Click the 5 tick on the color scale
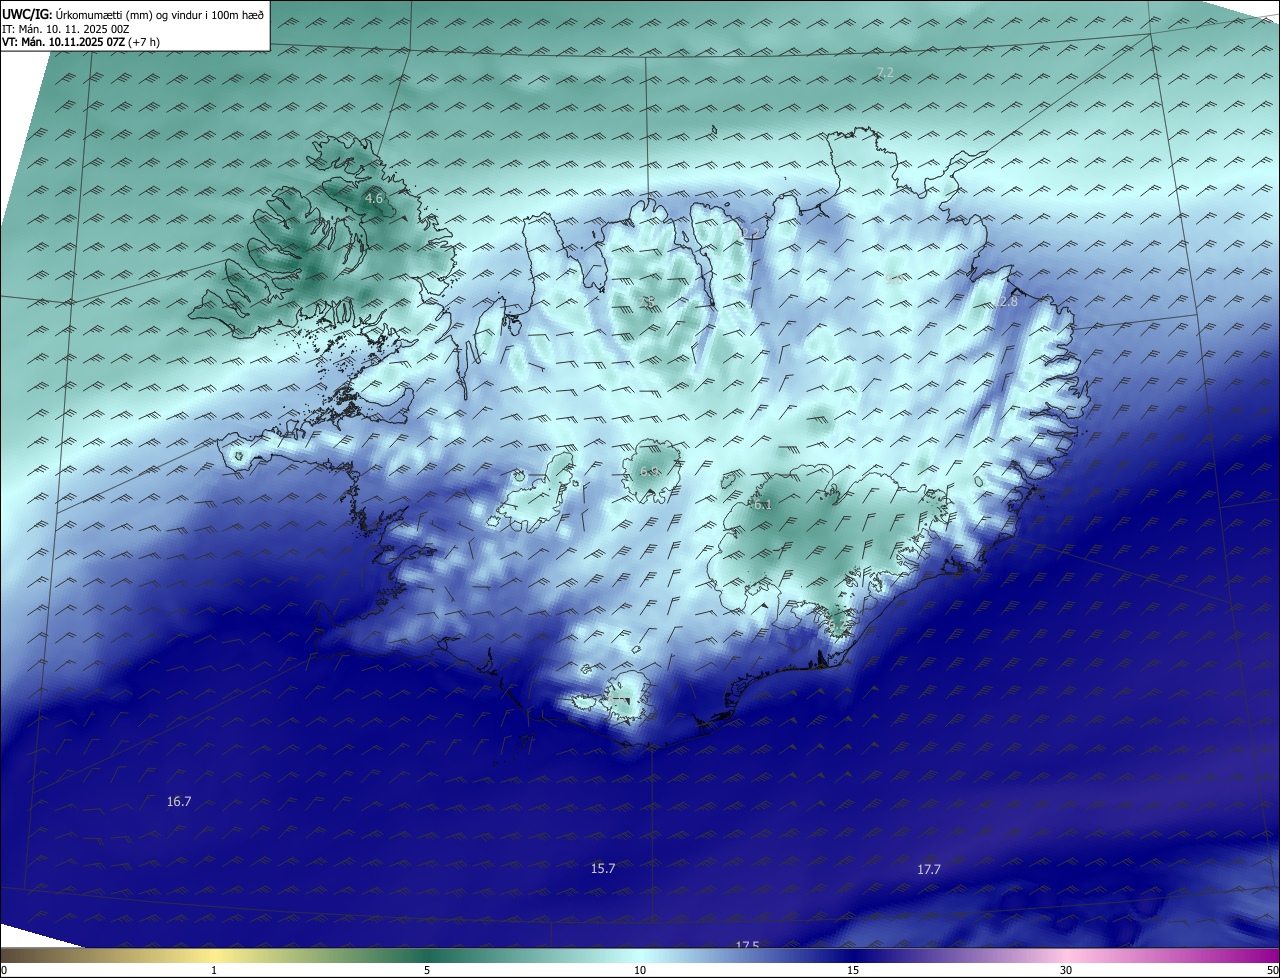The width and height of the screenshot is (1280, 978). tap(427, 970)
